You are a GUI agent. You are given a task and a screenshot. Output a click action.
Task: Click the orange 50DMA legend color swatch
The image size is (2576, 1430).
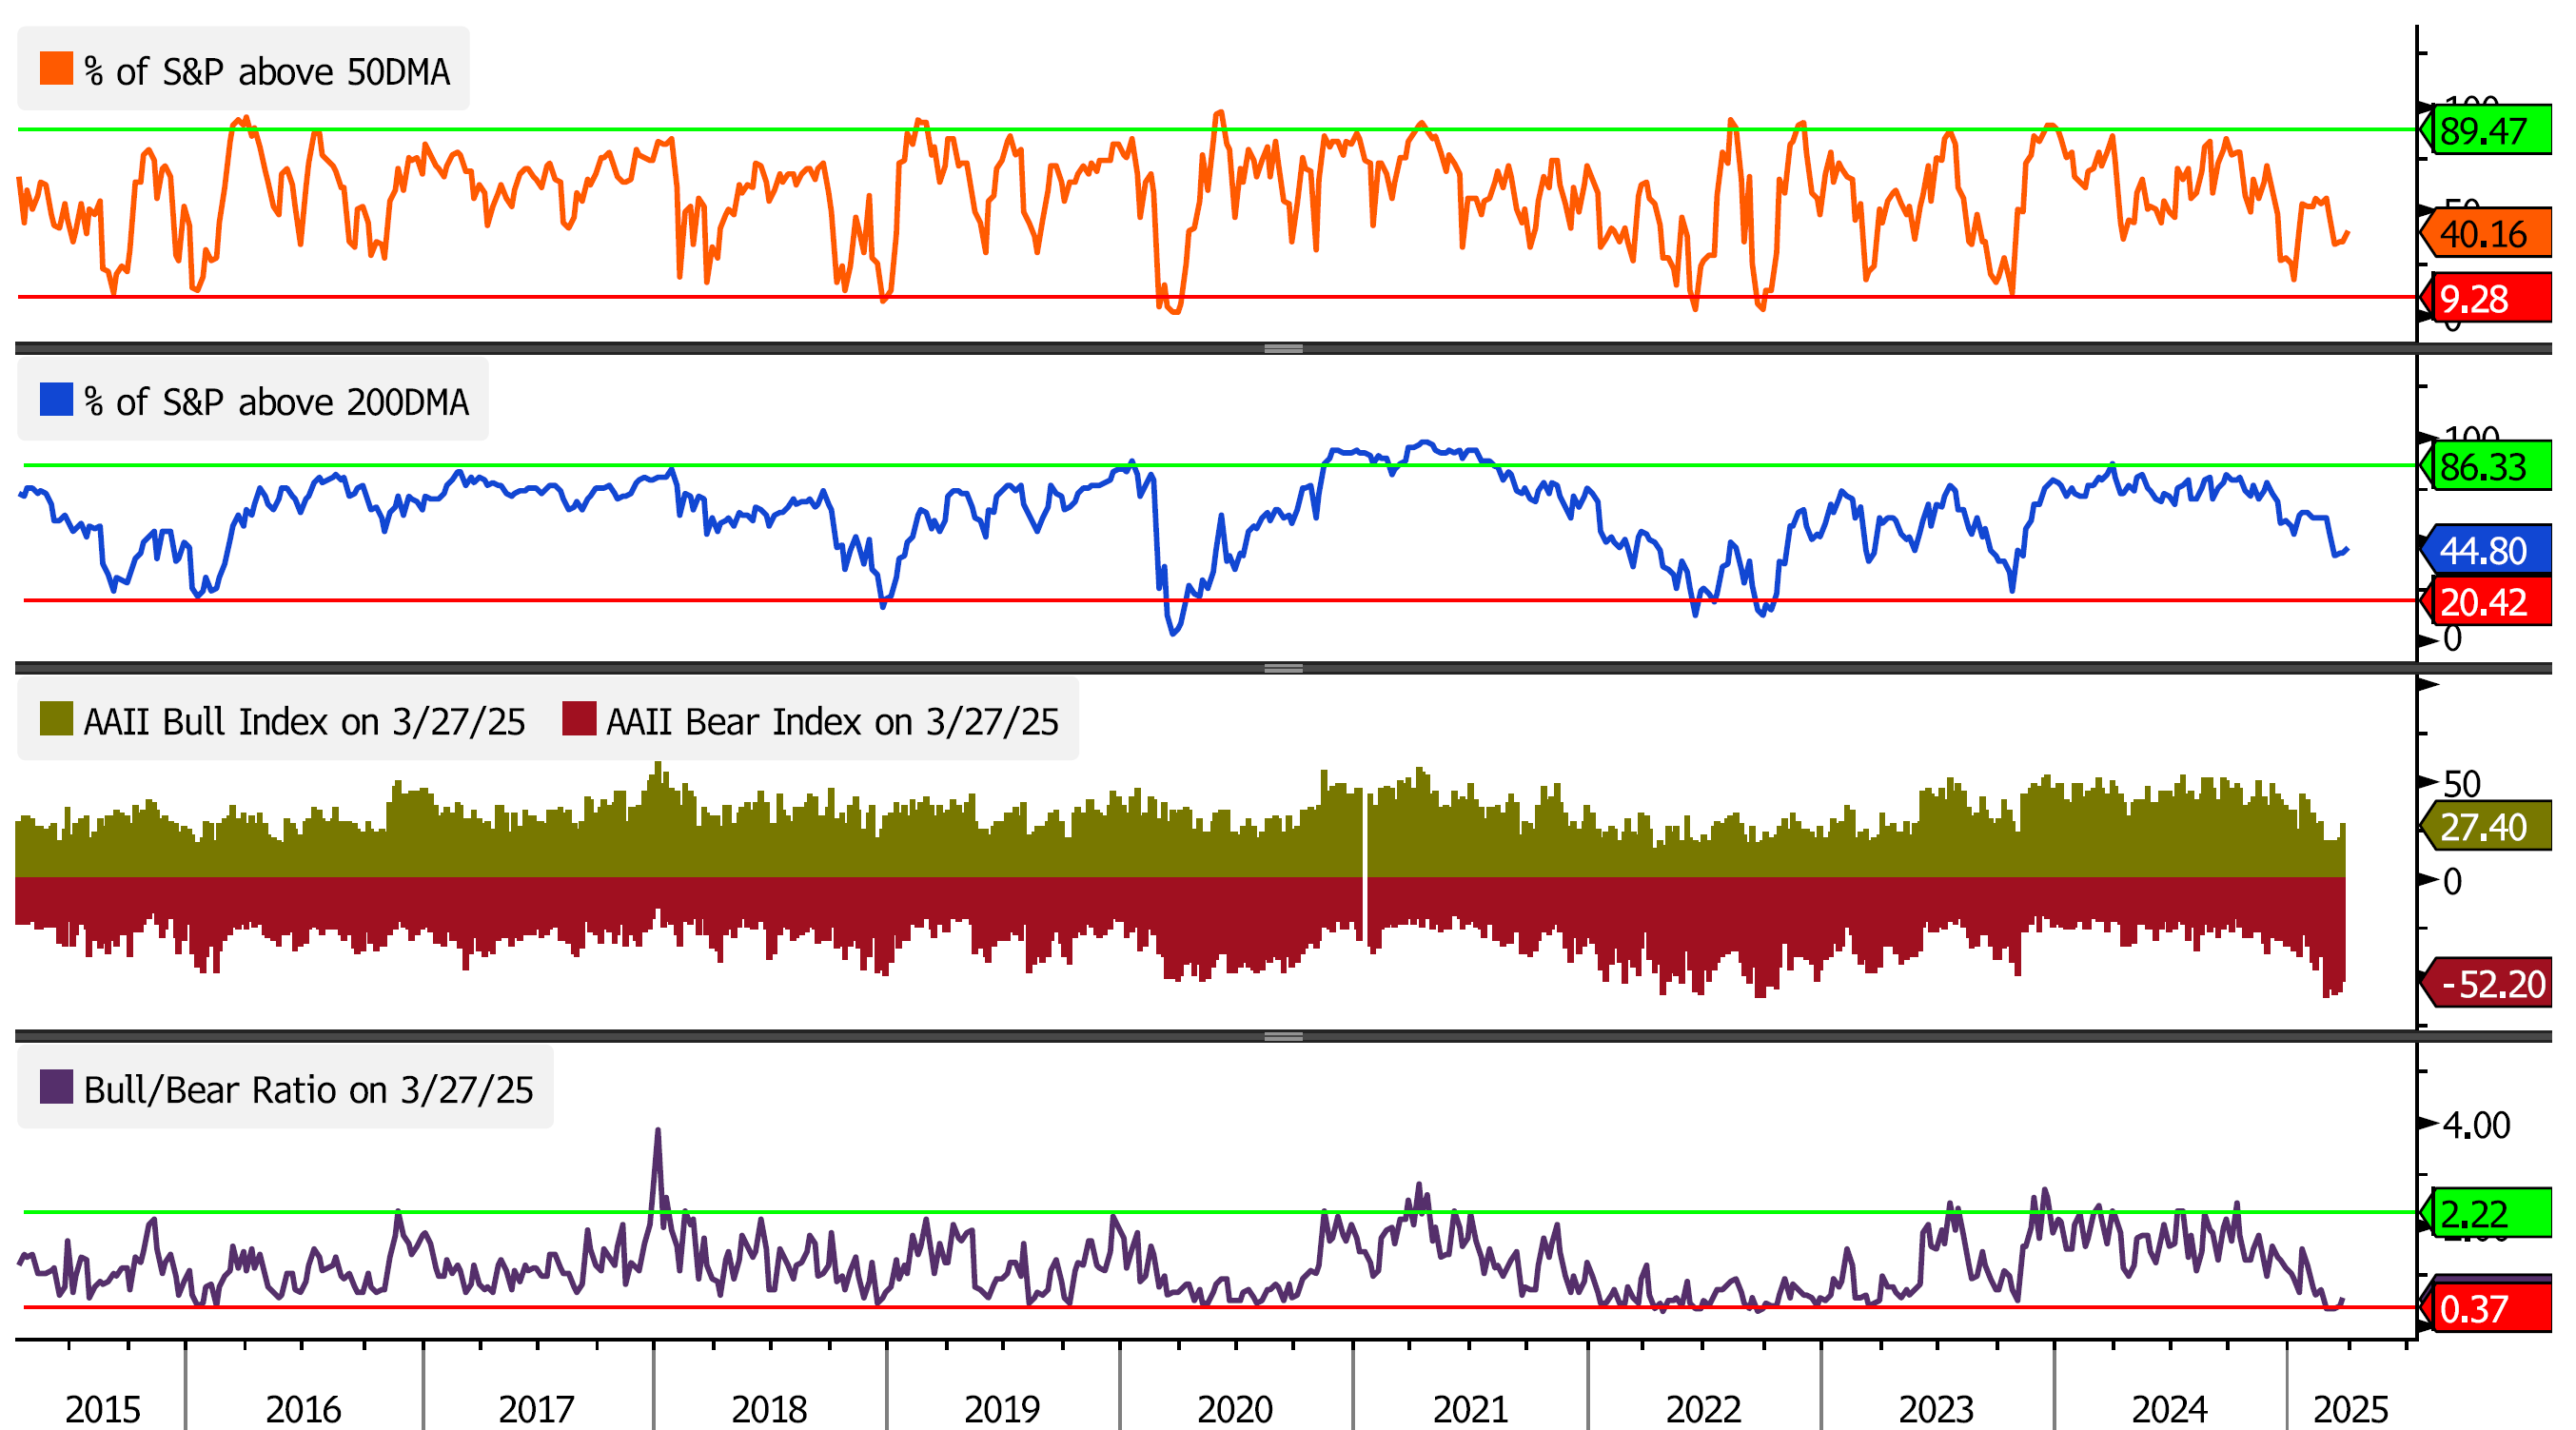pyautogui.click(x=56, y=69)
